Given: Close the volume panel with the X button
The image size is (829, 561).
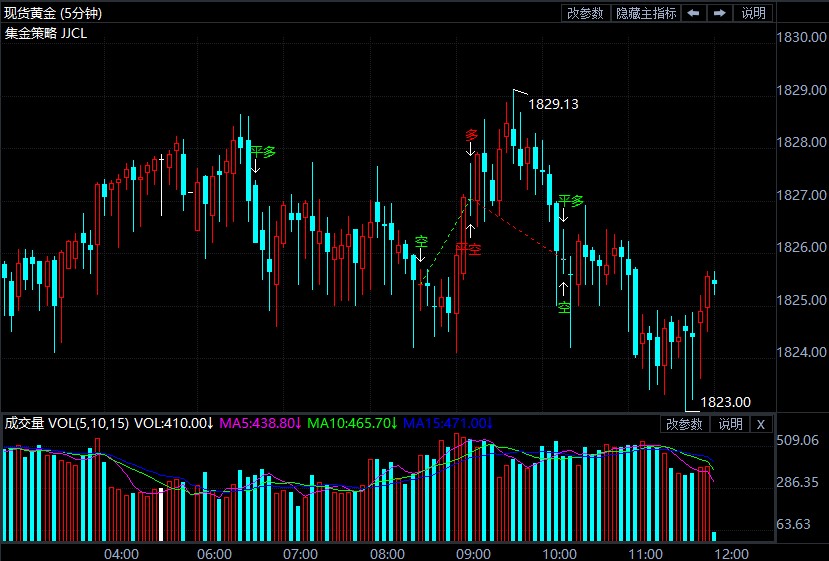Looking at the screenshot, I should coord(760,424).
